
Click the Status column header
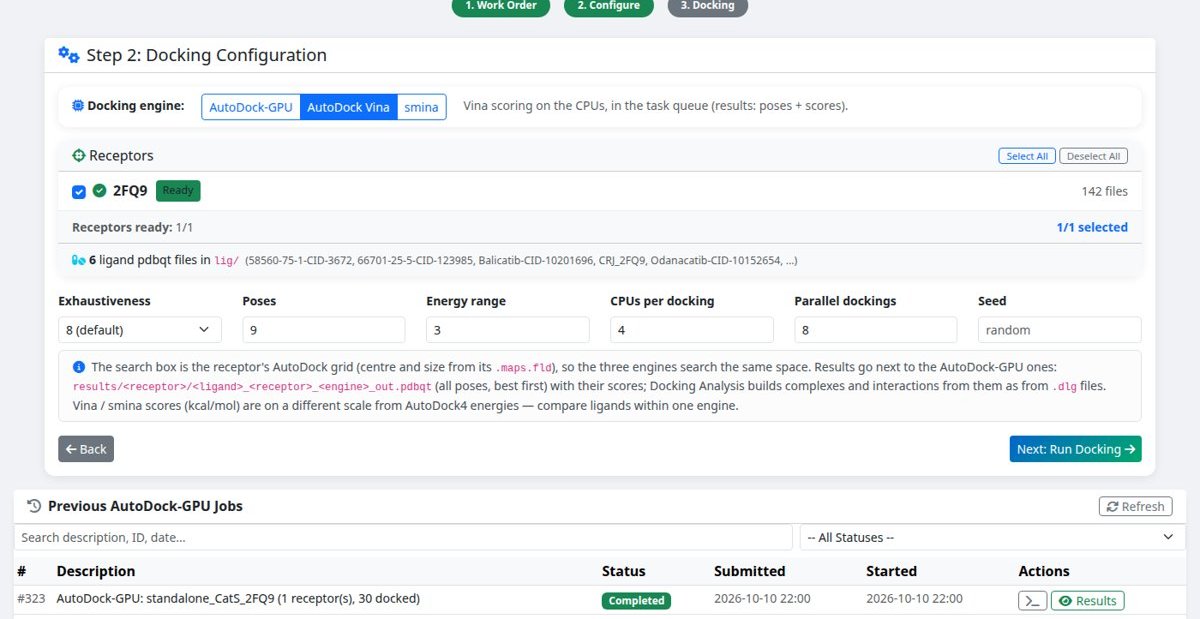point(624,571)
